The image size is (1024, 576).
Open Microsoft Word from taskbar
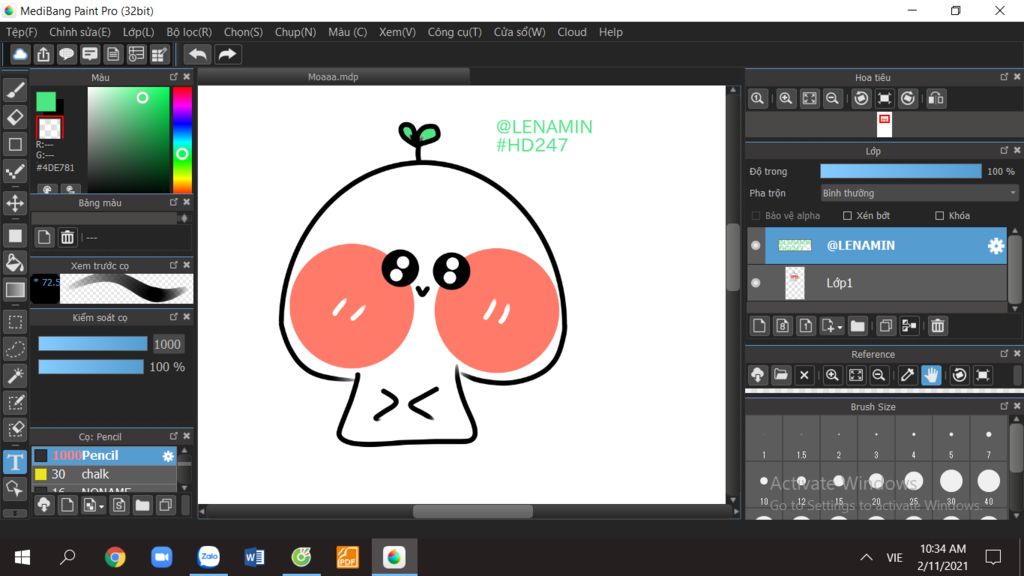(x=254, y=557)
